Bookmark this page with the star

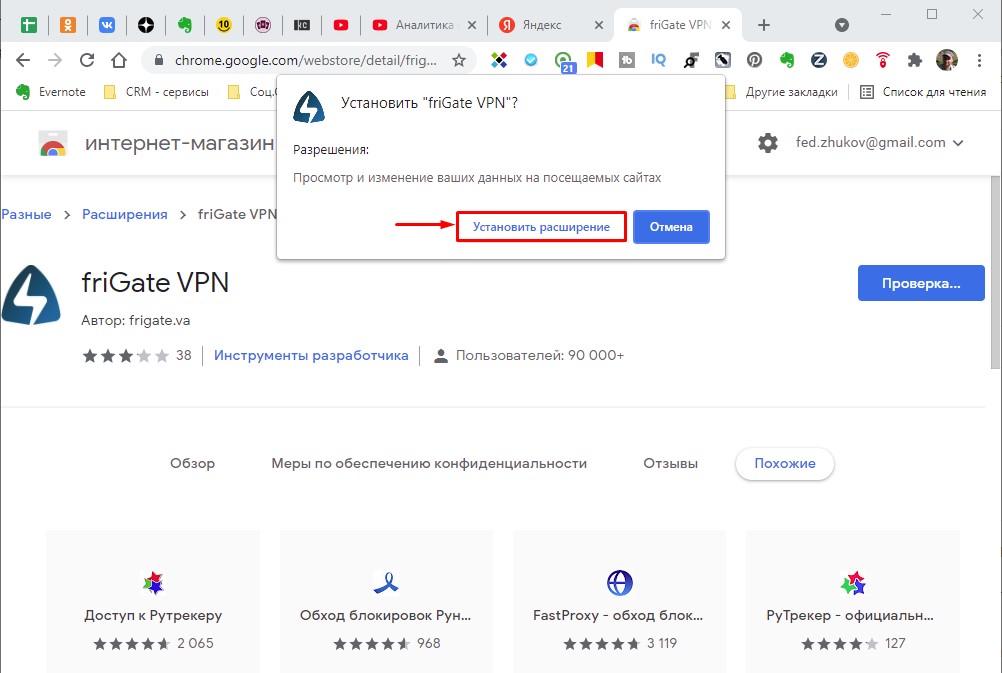point(459,60)
